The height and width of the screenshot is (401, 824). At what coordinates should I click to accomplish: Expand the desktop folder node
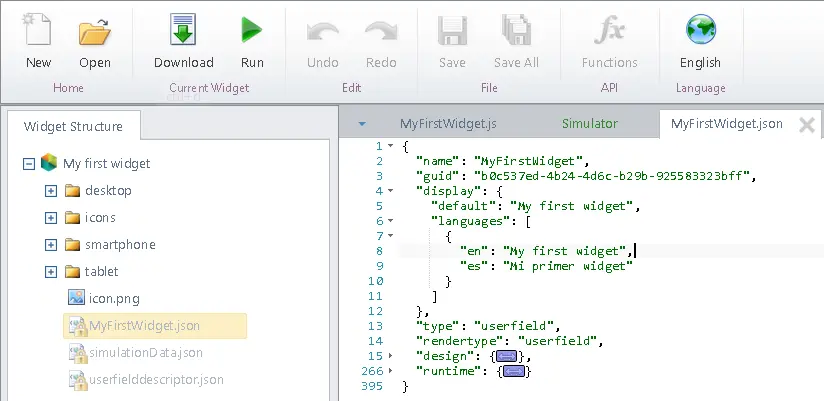50,191
